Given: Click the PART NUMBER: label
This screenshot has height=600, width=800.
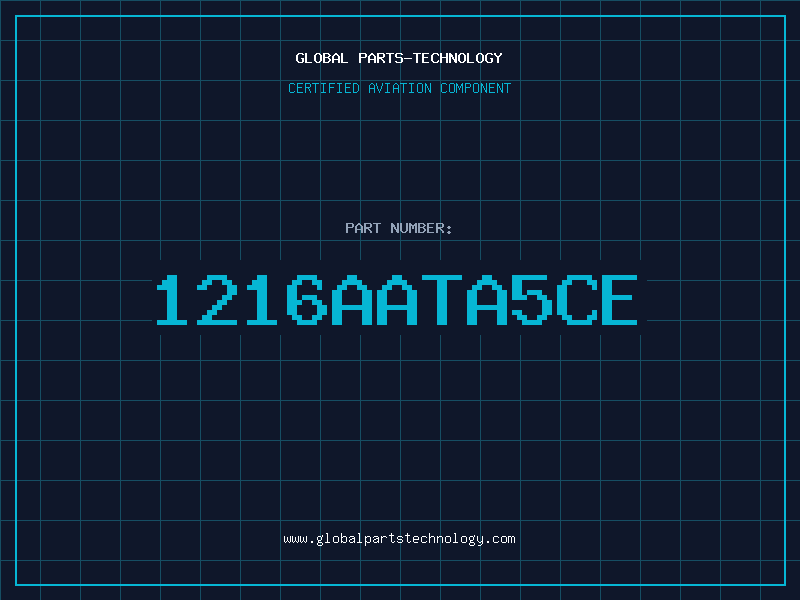Looking at the screenshot, I should click(399, 228).
